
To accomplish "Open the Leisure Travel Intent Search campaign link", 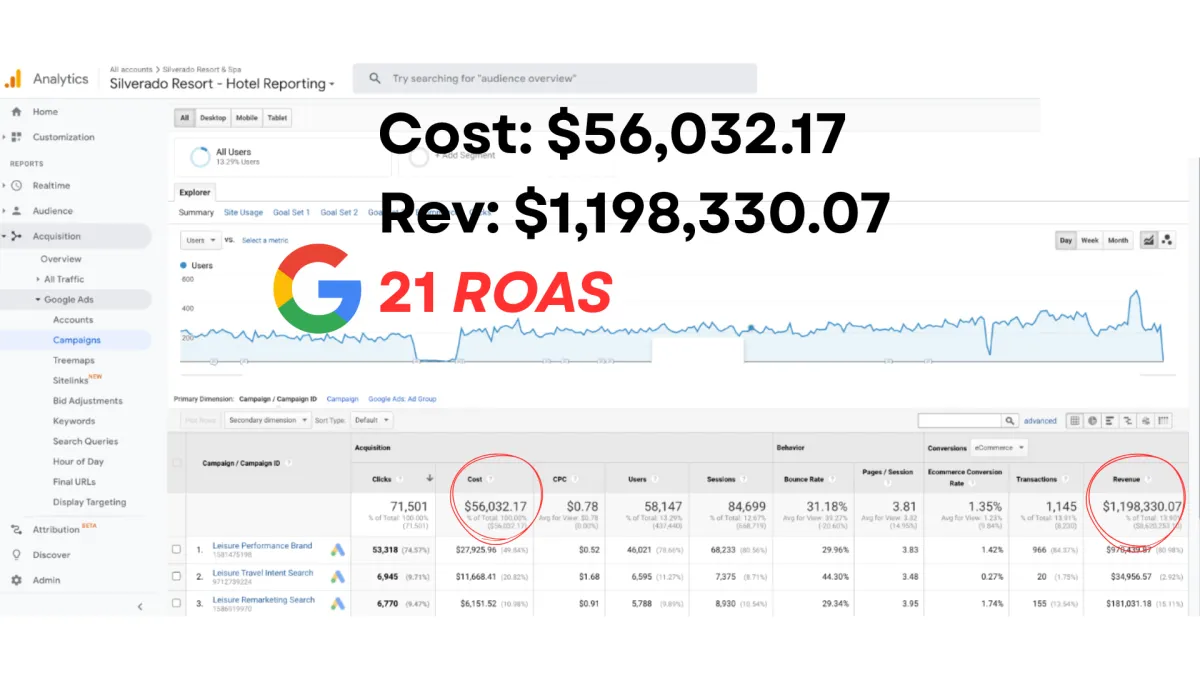I will [x=263, y=573].
